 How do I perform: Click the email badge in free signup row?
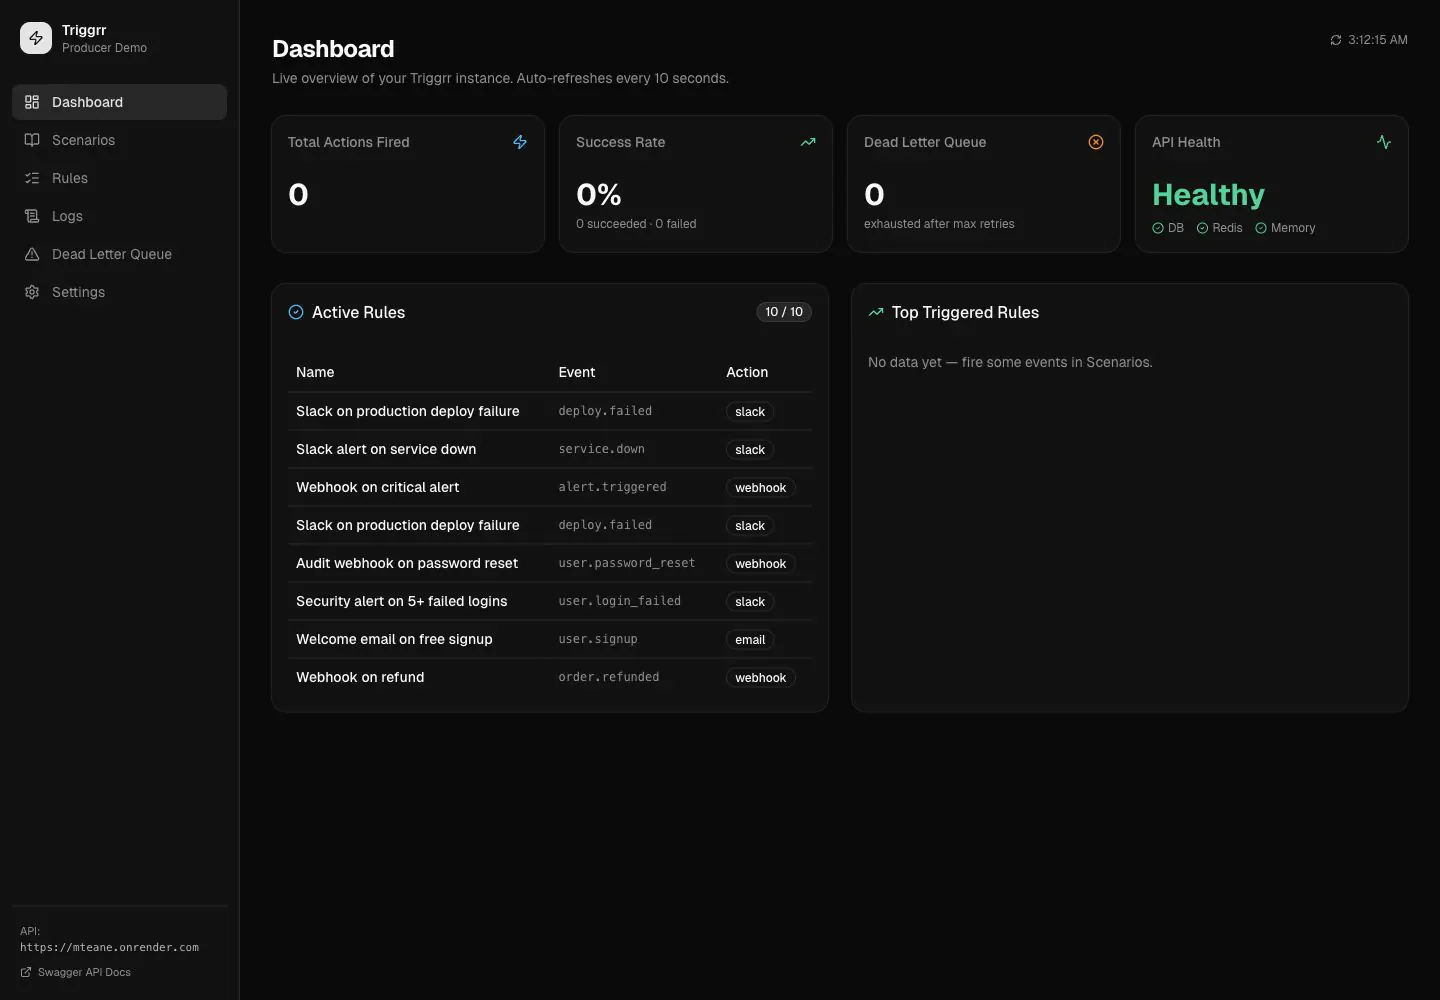tap(750, 640)
